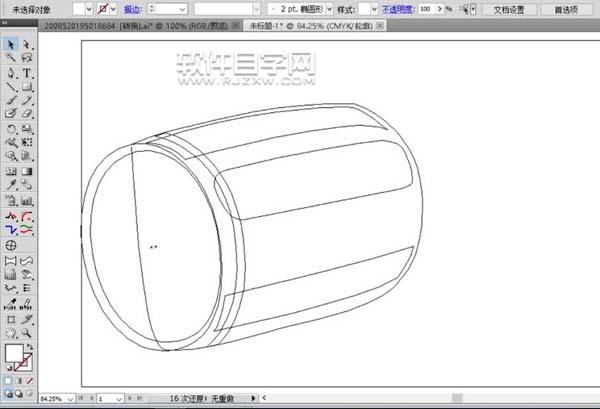This screenshot has height=409, width=600.
Task: Open the zoom level 84.25% dropdown
Action: [71, 398]
